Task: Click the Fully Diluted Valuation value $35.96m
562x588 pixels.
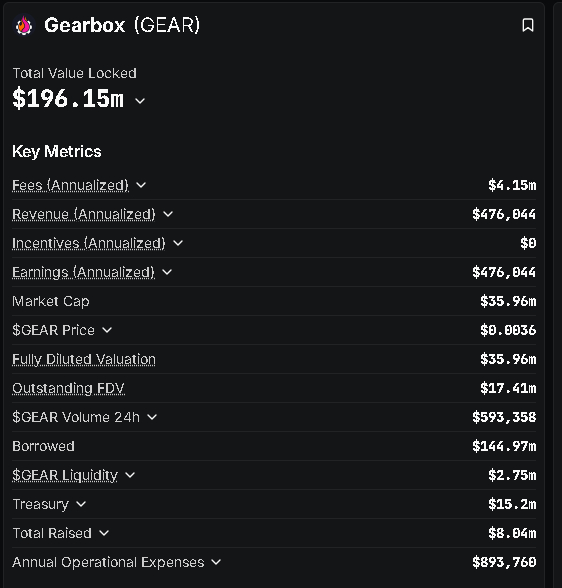Action: [508, 359]
